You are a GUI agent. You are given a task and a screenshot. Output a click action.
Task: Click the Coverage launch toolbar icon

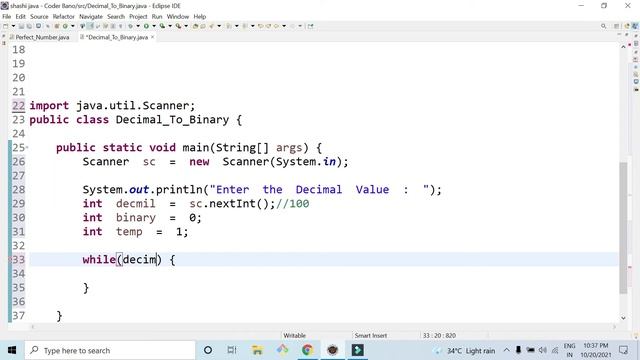pos(162,26)
